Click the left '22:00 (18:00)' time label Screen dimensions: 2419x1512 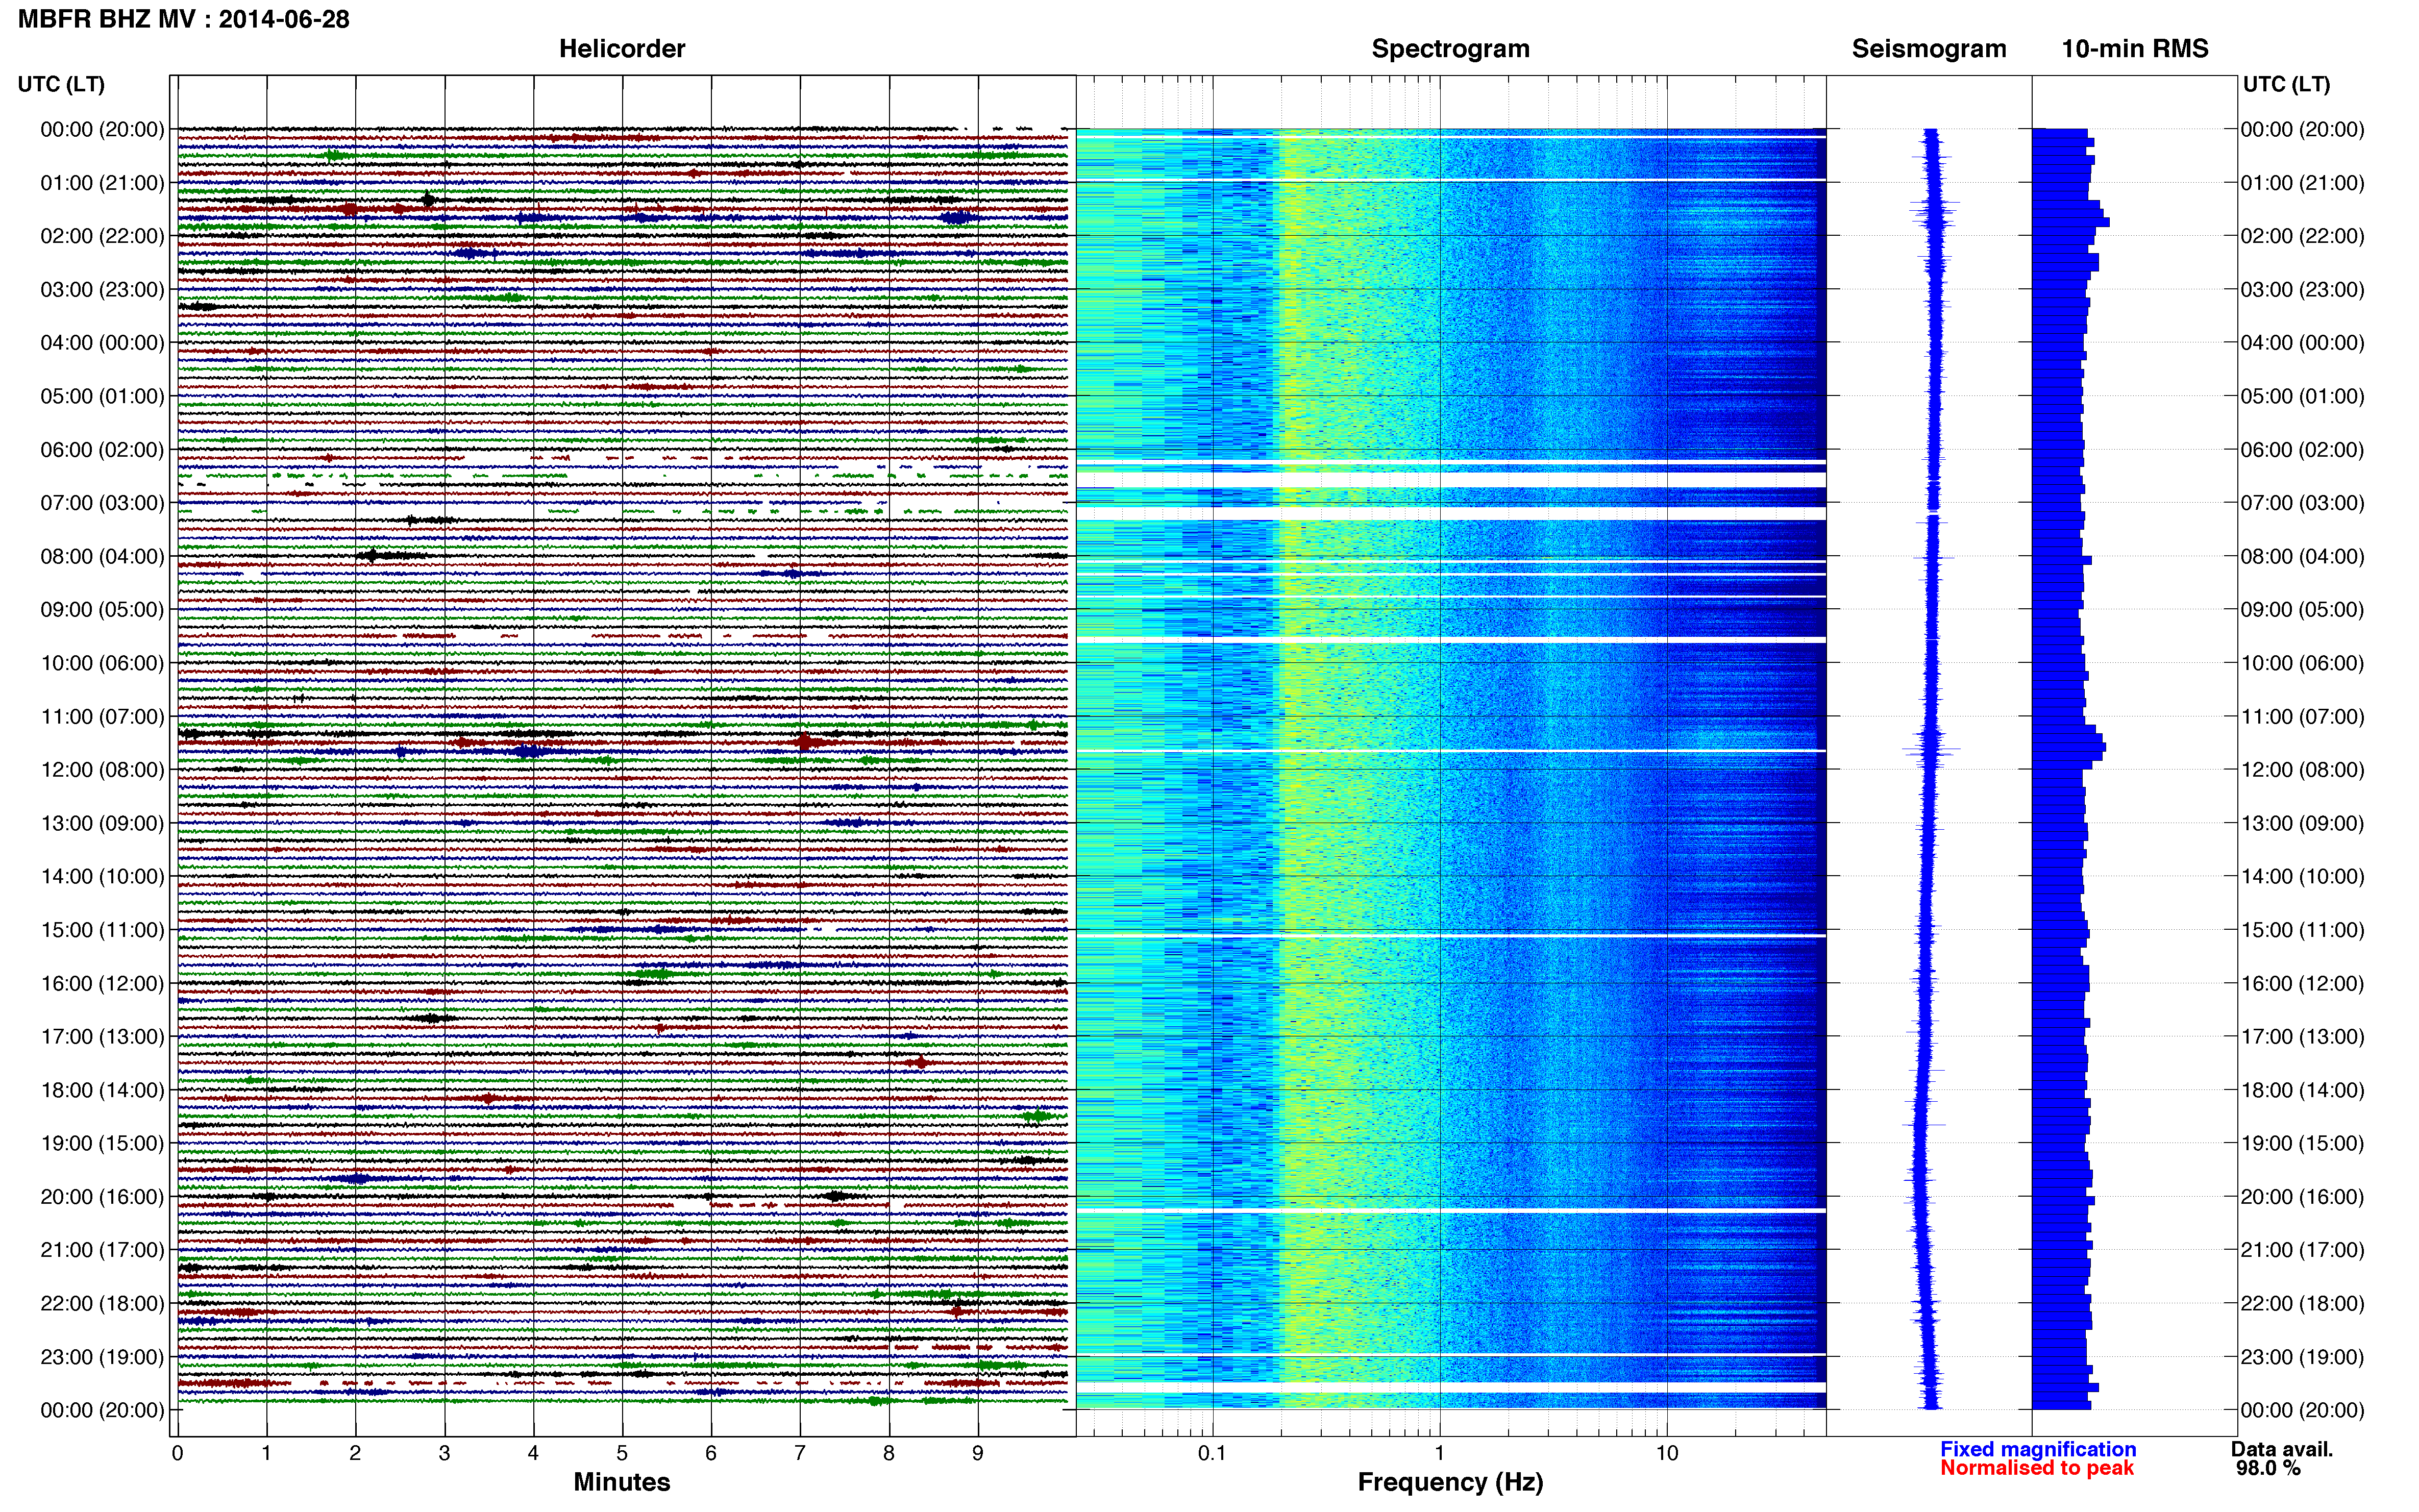click(x=102, y=1304)
